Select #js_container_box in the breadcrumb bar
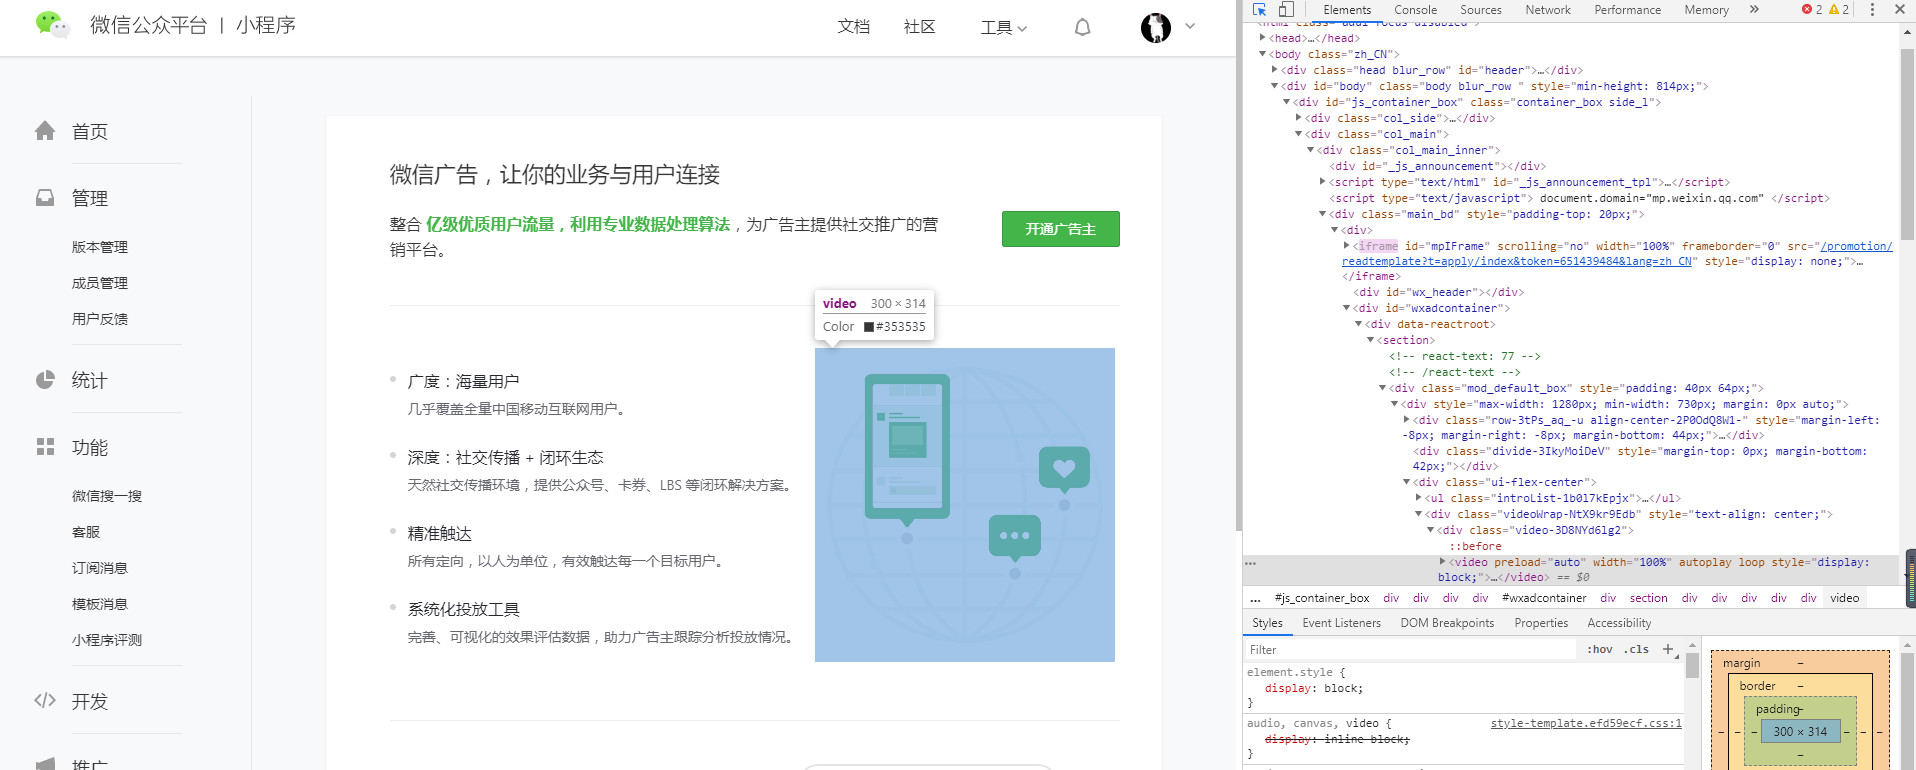The height and width of the screenshot is (770, 1916). tap(1322, 598)
